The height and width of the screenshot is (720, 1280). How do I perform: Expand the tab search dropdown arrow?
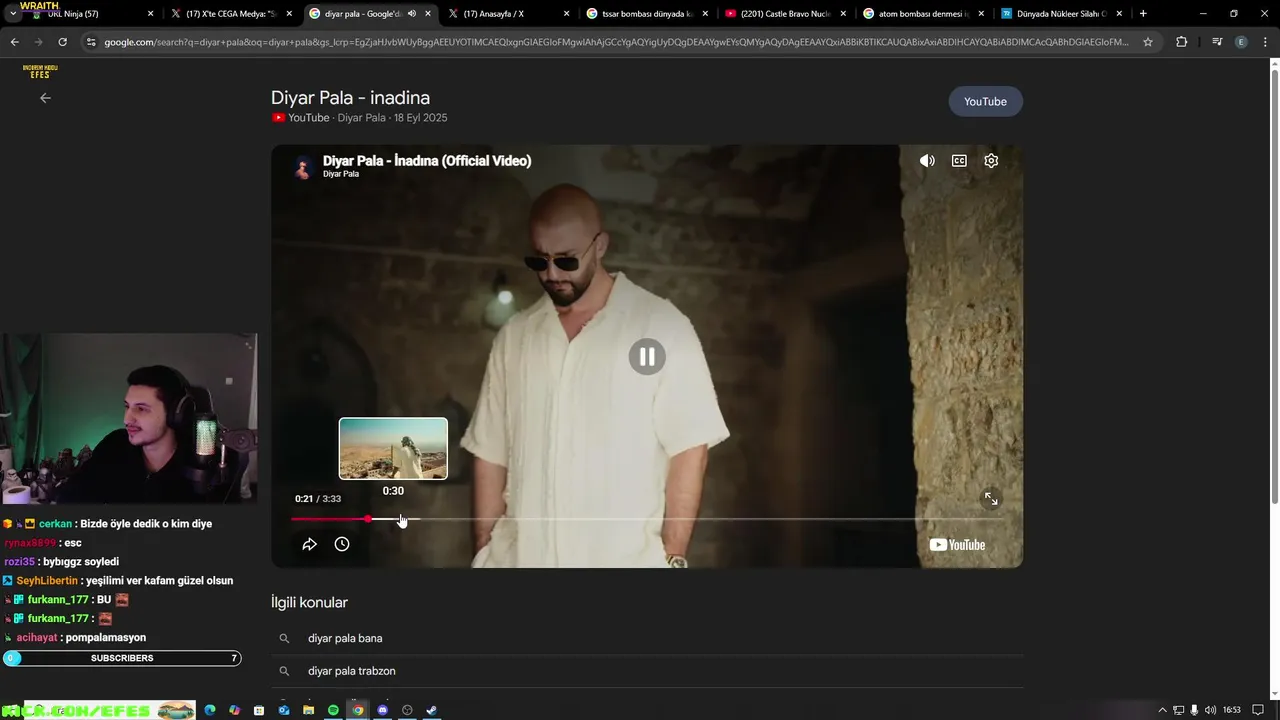12,14
